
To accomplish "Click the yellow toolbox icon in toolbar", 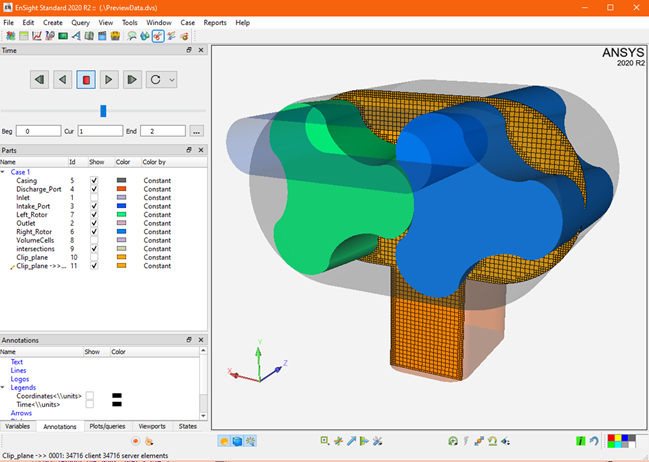I will coord(115,36).
